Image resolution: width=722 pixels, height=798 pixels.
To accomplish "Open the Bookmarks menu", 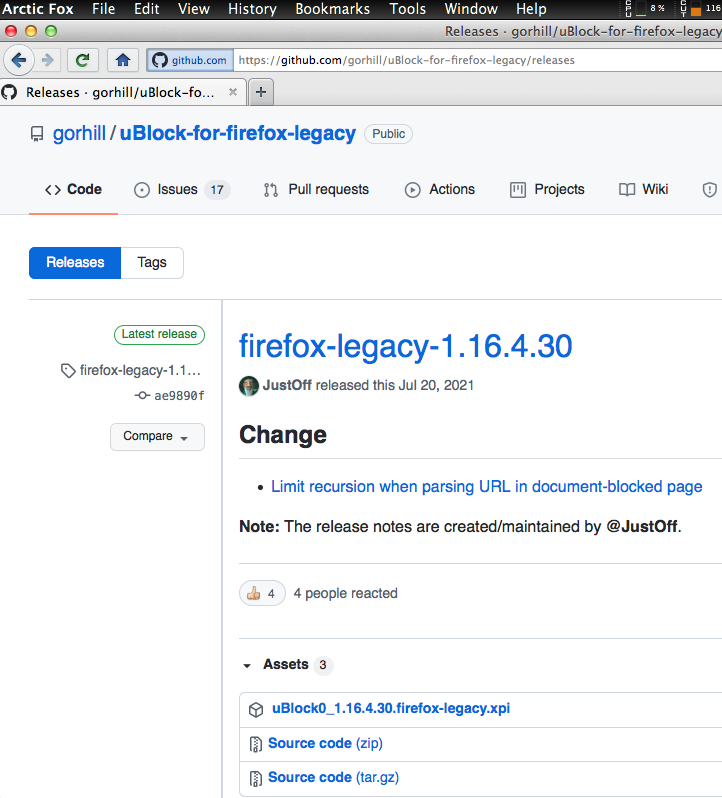I will [x=333, y=9].
